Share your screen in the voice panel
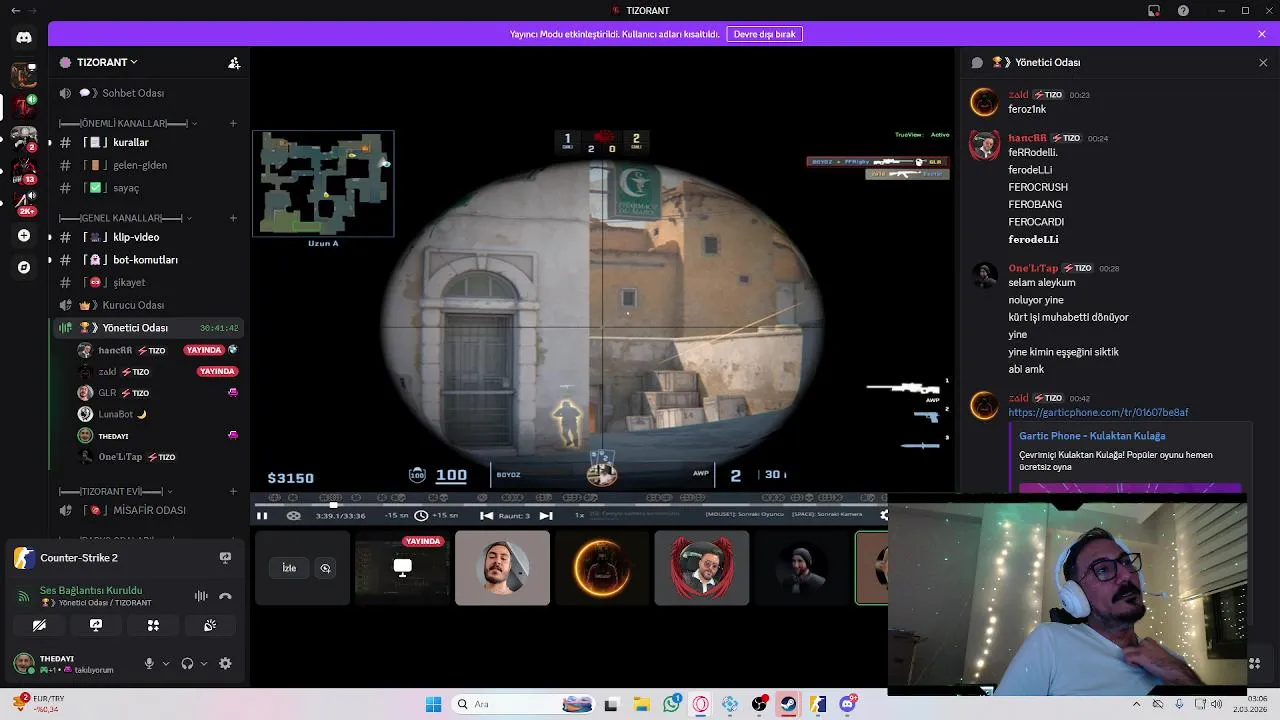This screenshot has height=720, width=1280. (x=96, y=625)
